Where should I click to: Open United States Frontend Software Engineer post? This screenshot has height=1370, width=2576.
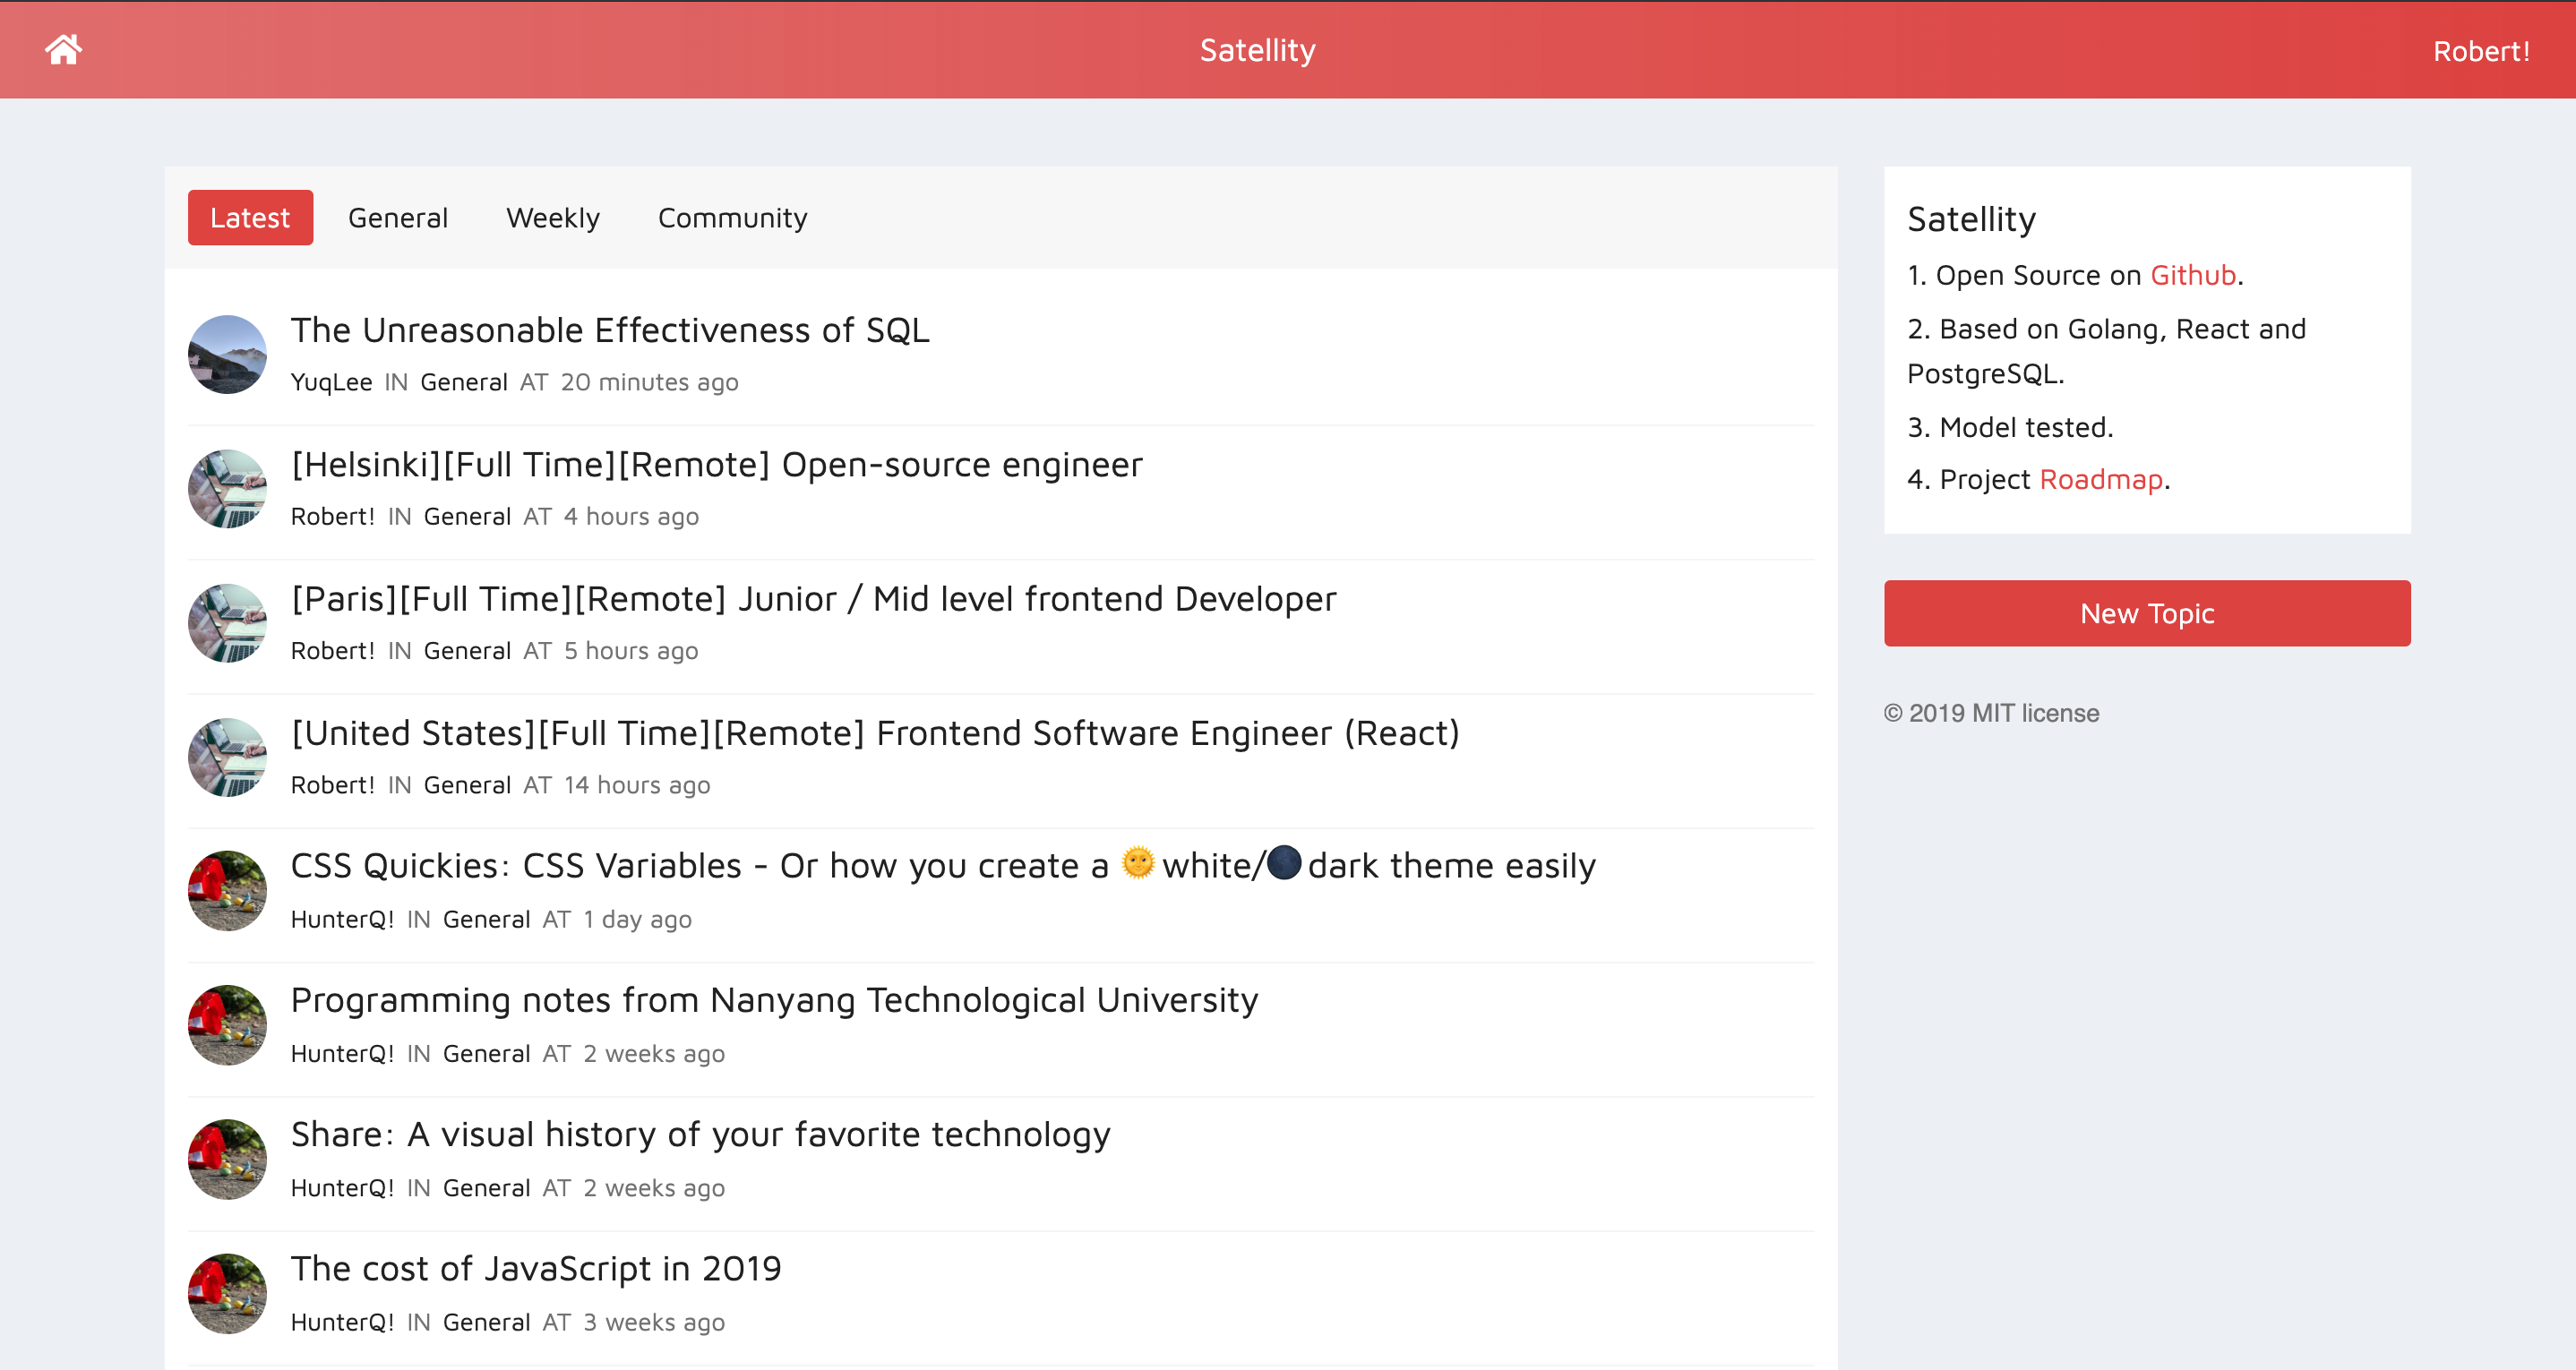point(875,732)
